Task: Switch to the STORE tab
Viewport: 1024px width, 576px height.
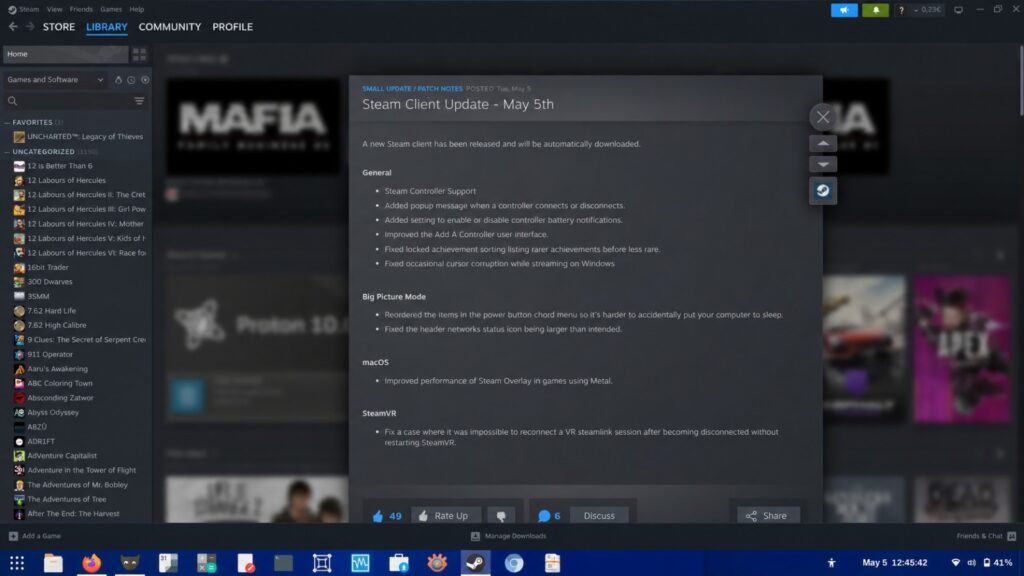Action: 59,27
